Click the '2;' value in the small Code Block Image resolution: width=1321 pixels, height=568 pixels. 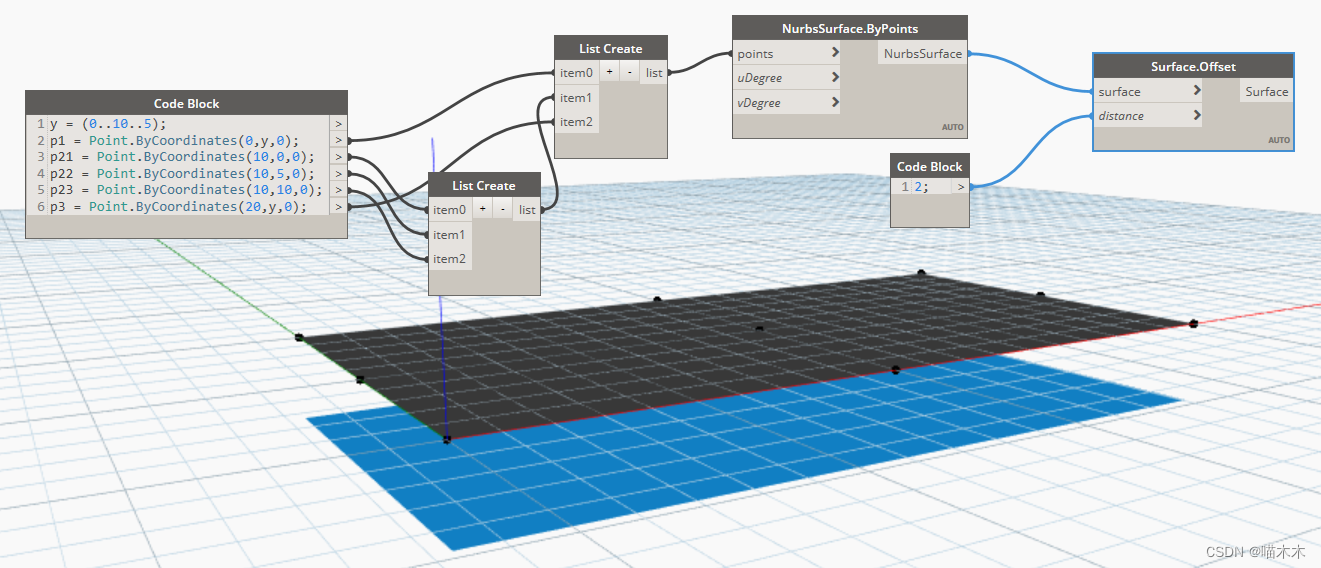point(921,187)
